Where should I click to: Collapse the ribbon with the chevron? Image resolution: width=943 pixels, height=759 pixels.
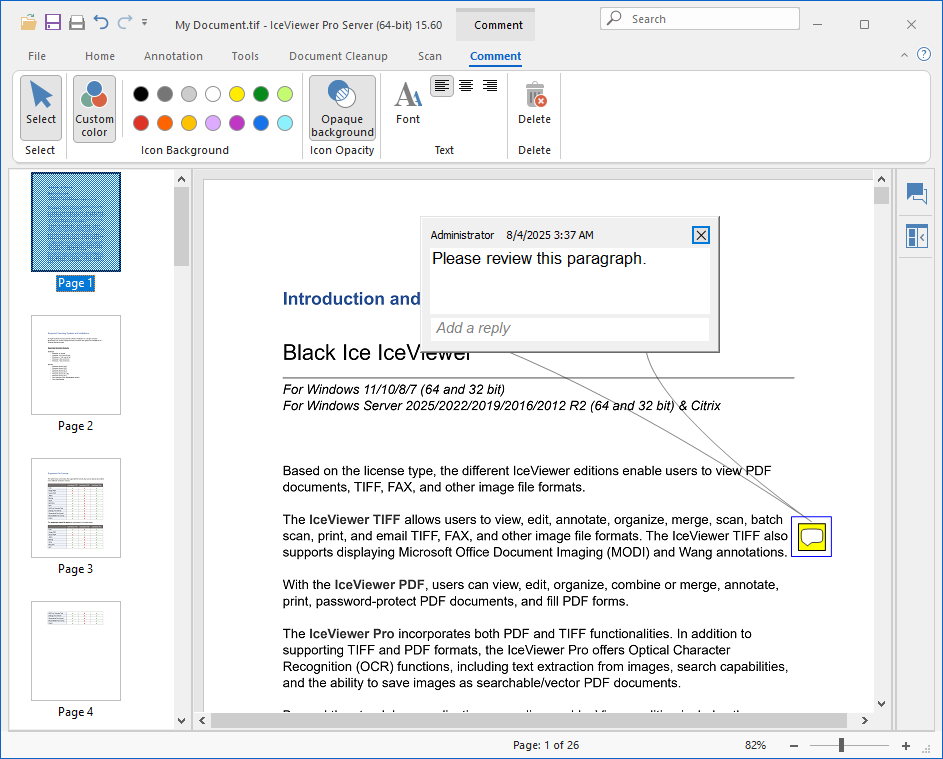click(x=904, y=55)
